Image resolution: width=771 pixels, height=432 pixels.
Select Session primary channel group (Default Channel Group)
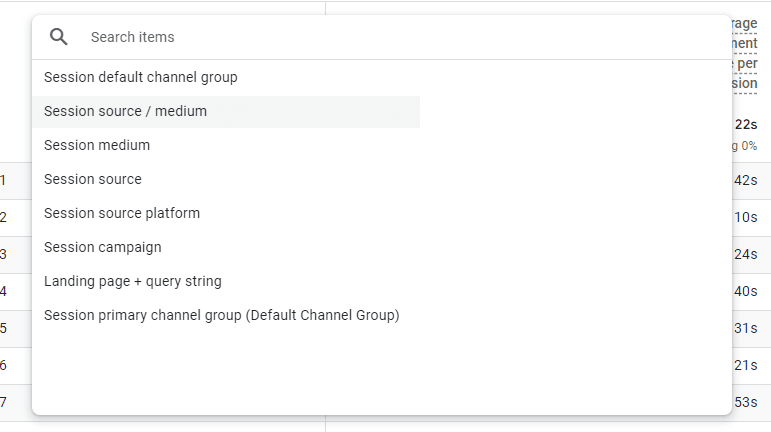222,315
